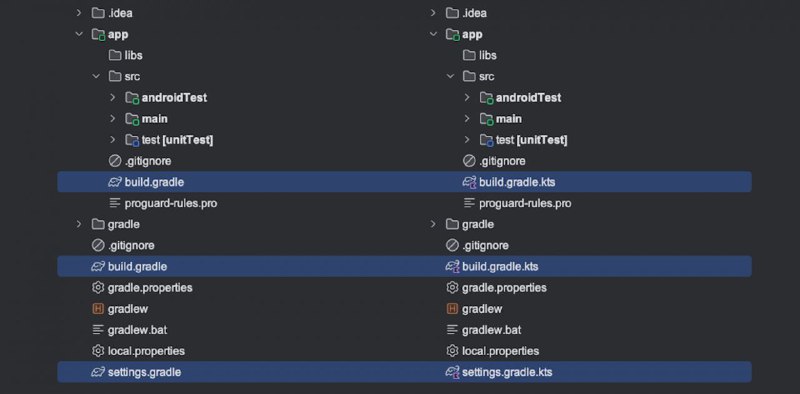Select libs folder in left tree

point(133,55)
